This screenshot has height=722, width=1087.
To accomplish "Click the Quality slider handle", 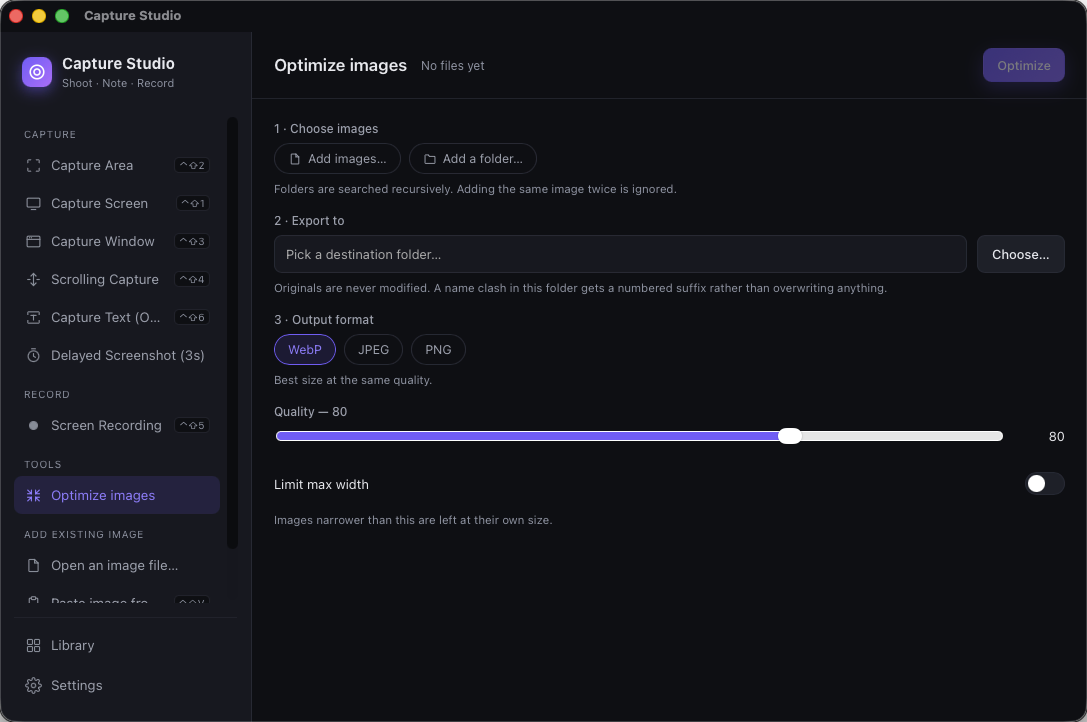I will tap(790, 436).
